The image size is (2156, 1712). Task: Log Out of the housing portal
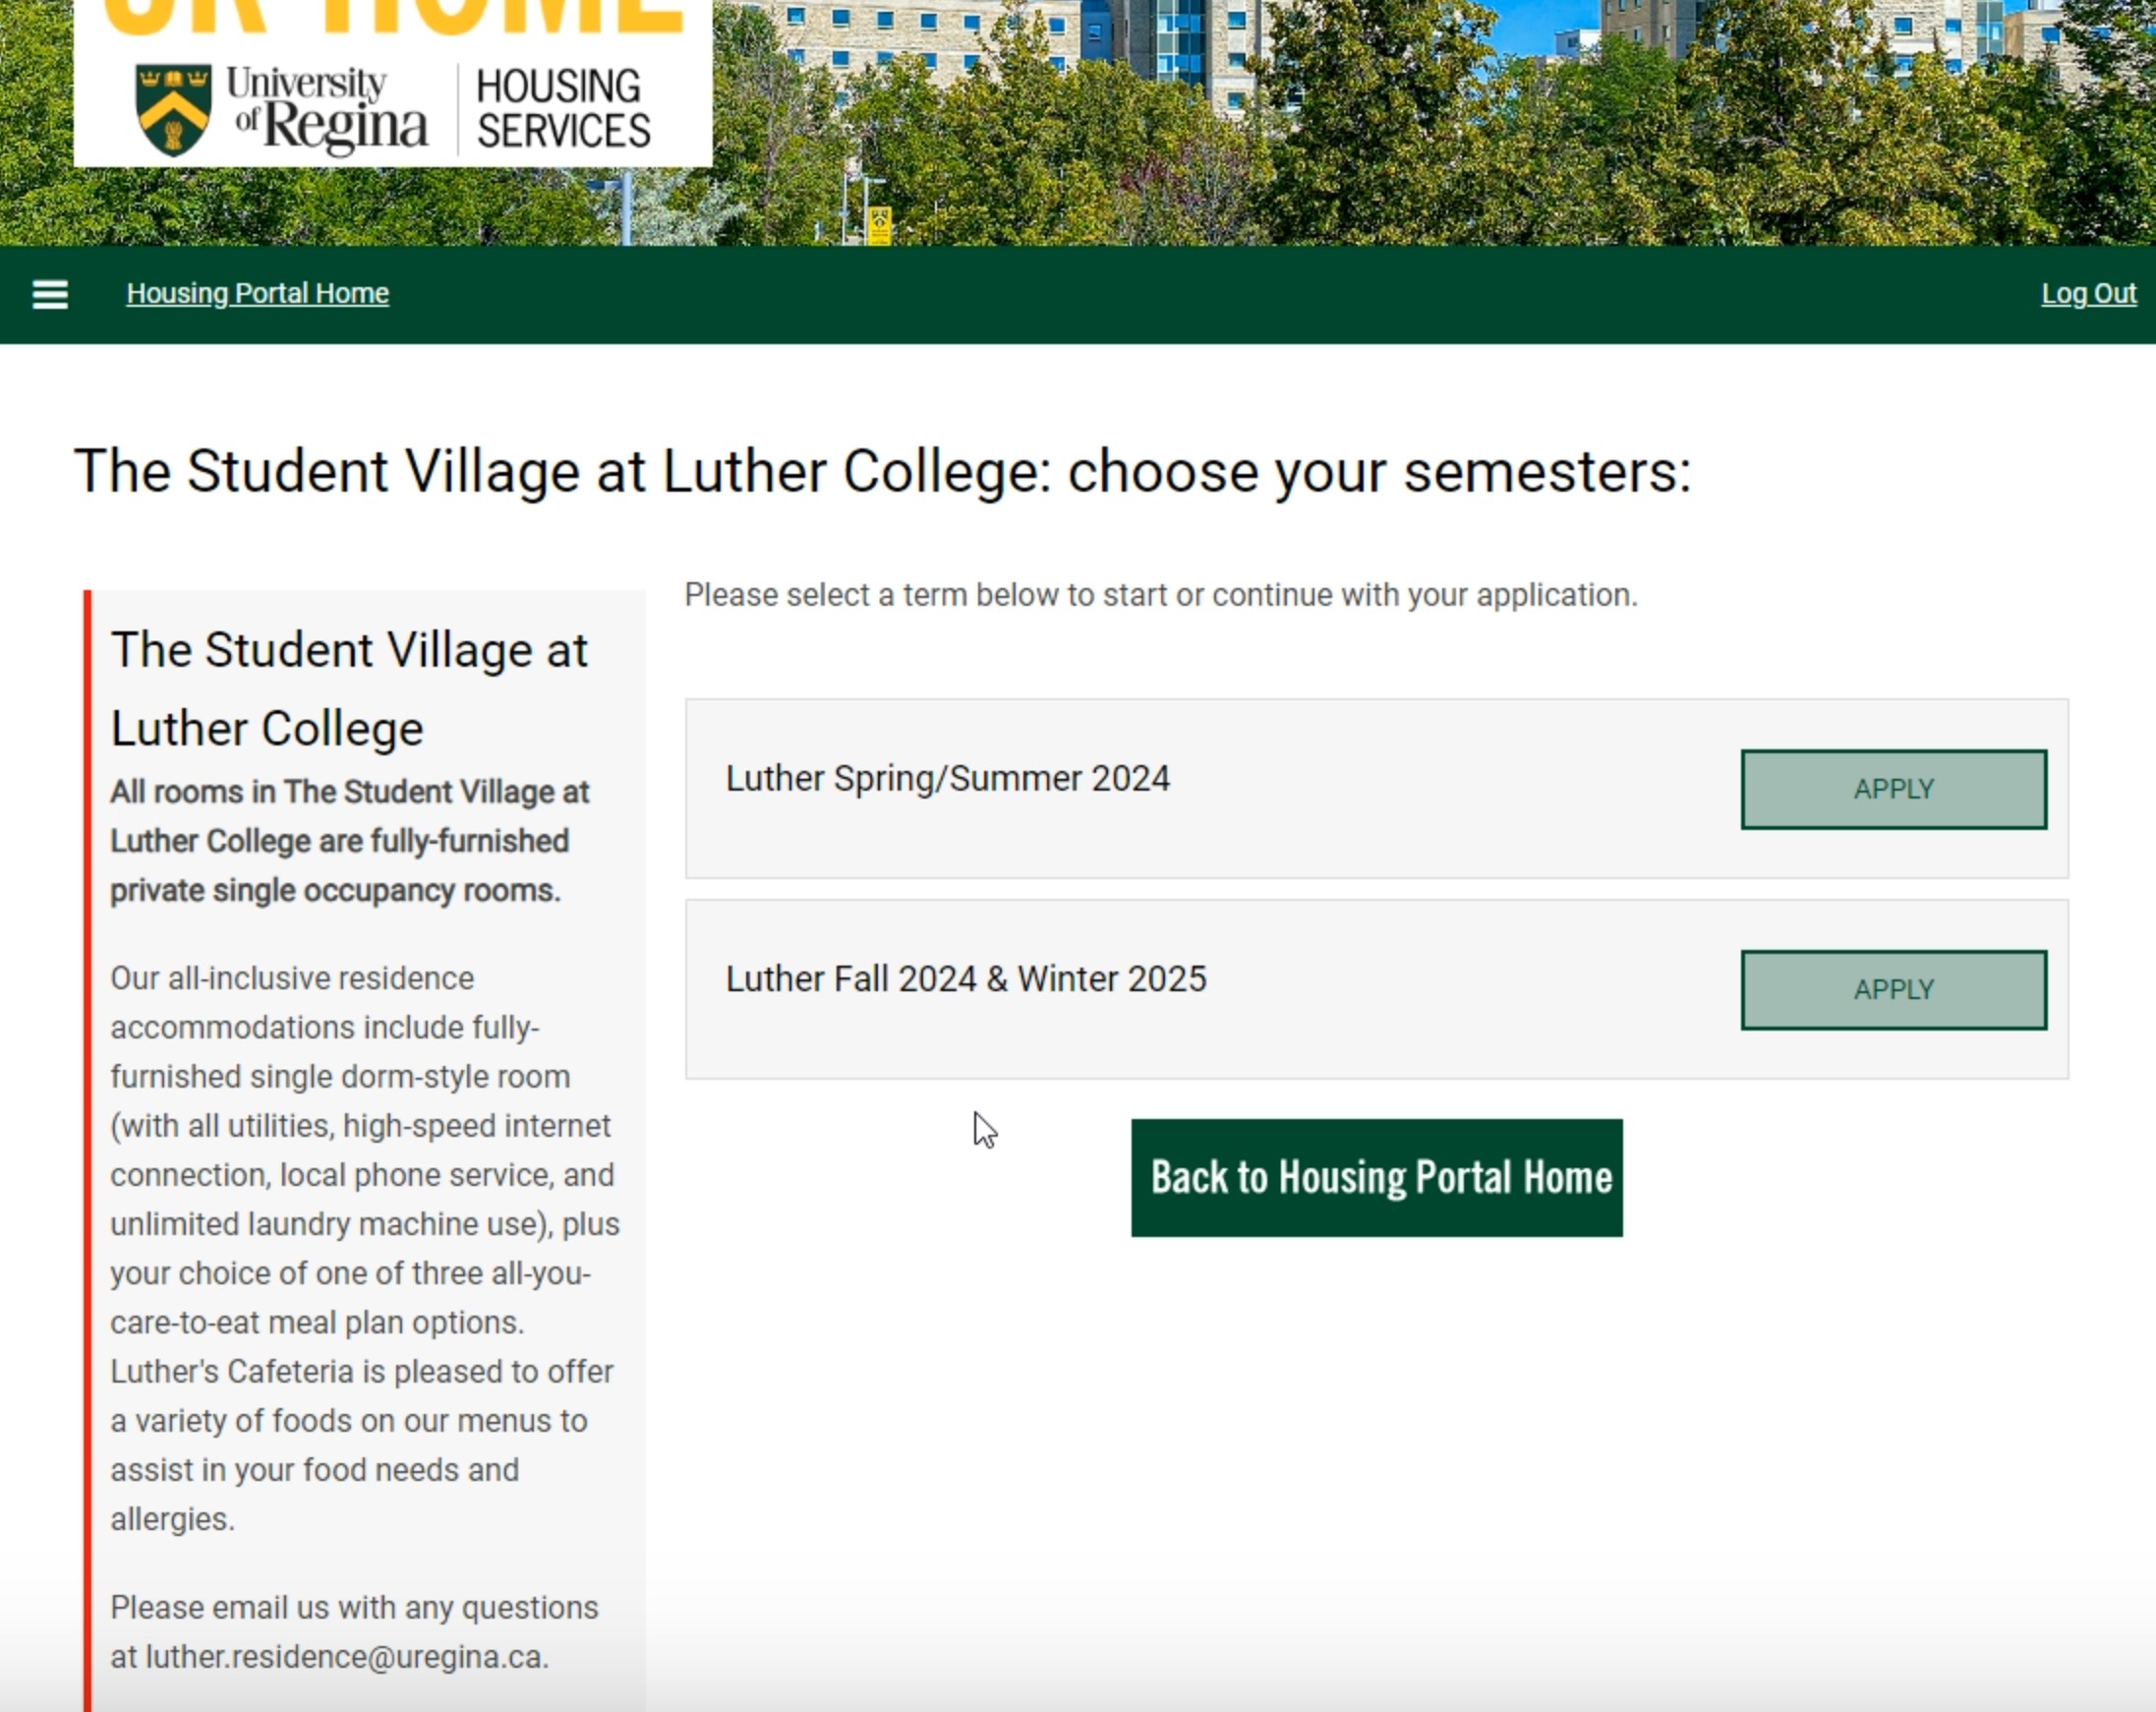point(2088,293)
